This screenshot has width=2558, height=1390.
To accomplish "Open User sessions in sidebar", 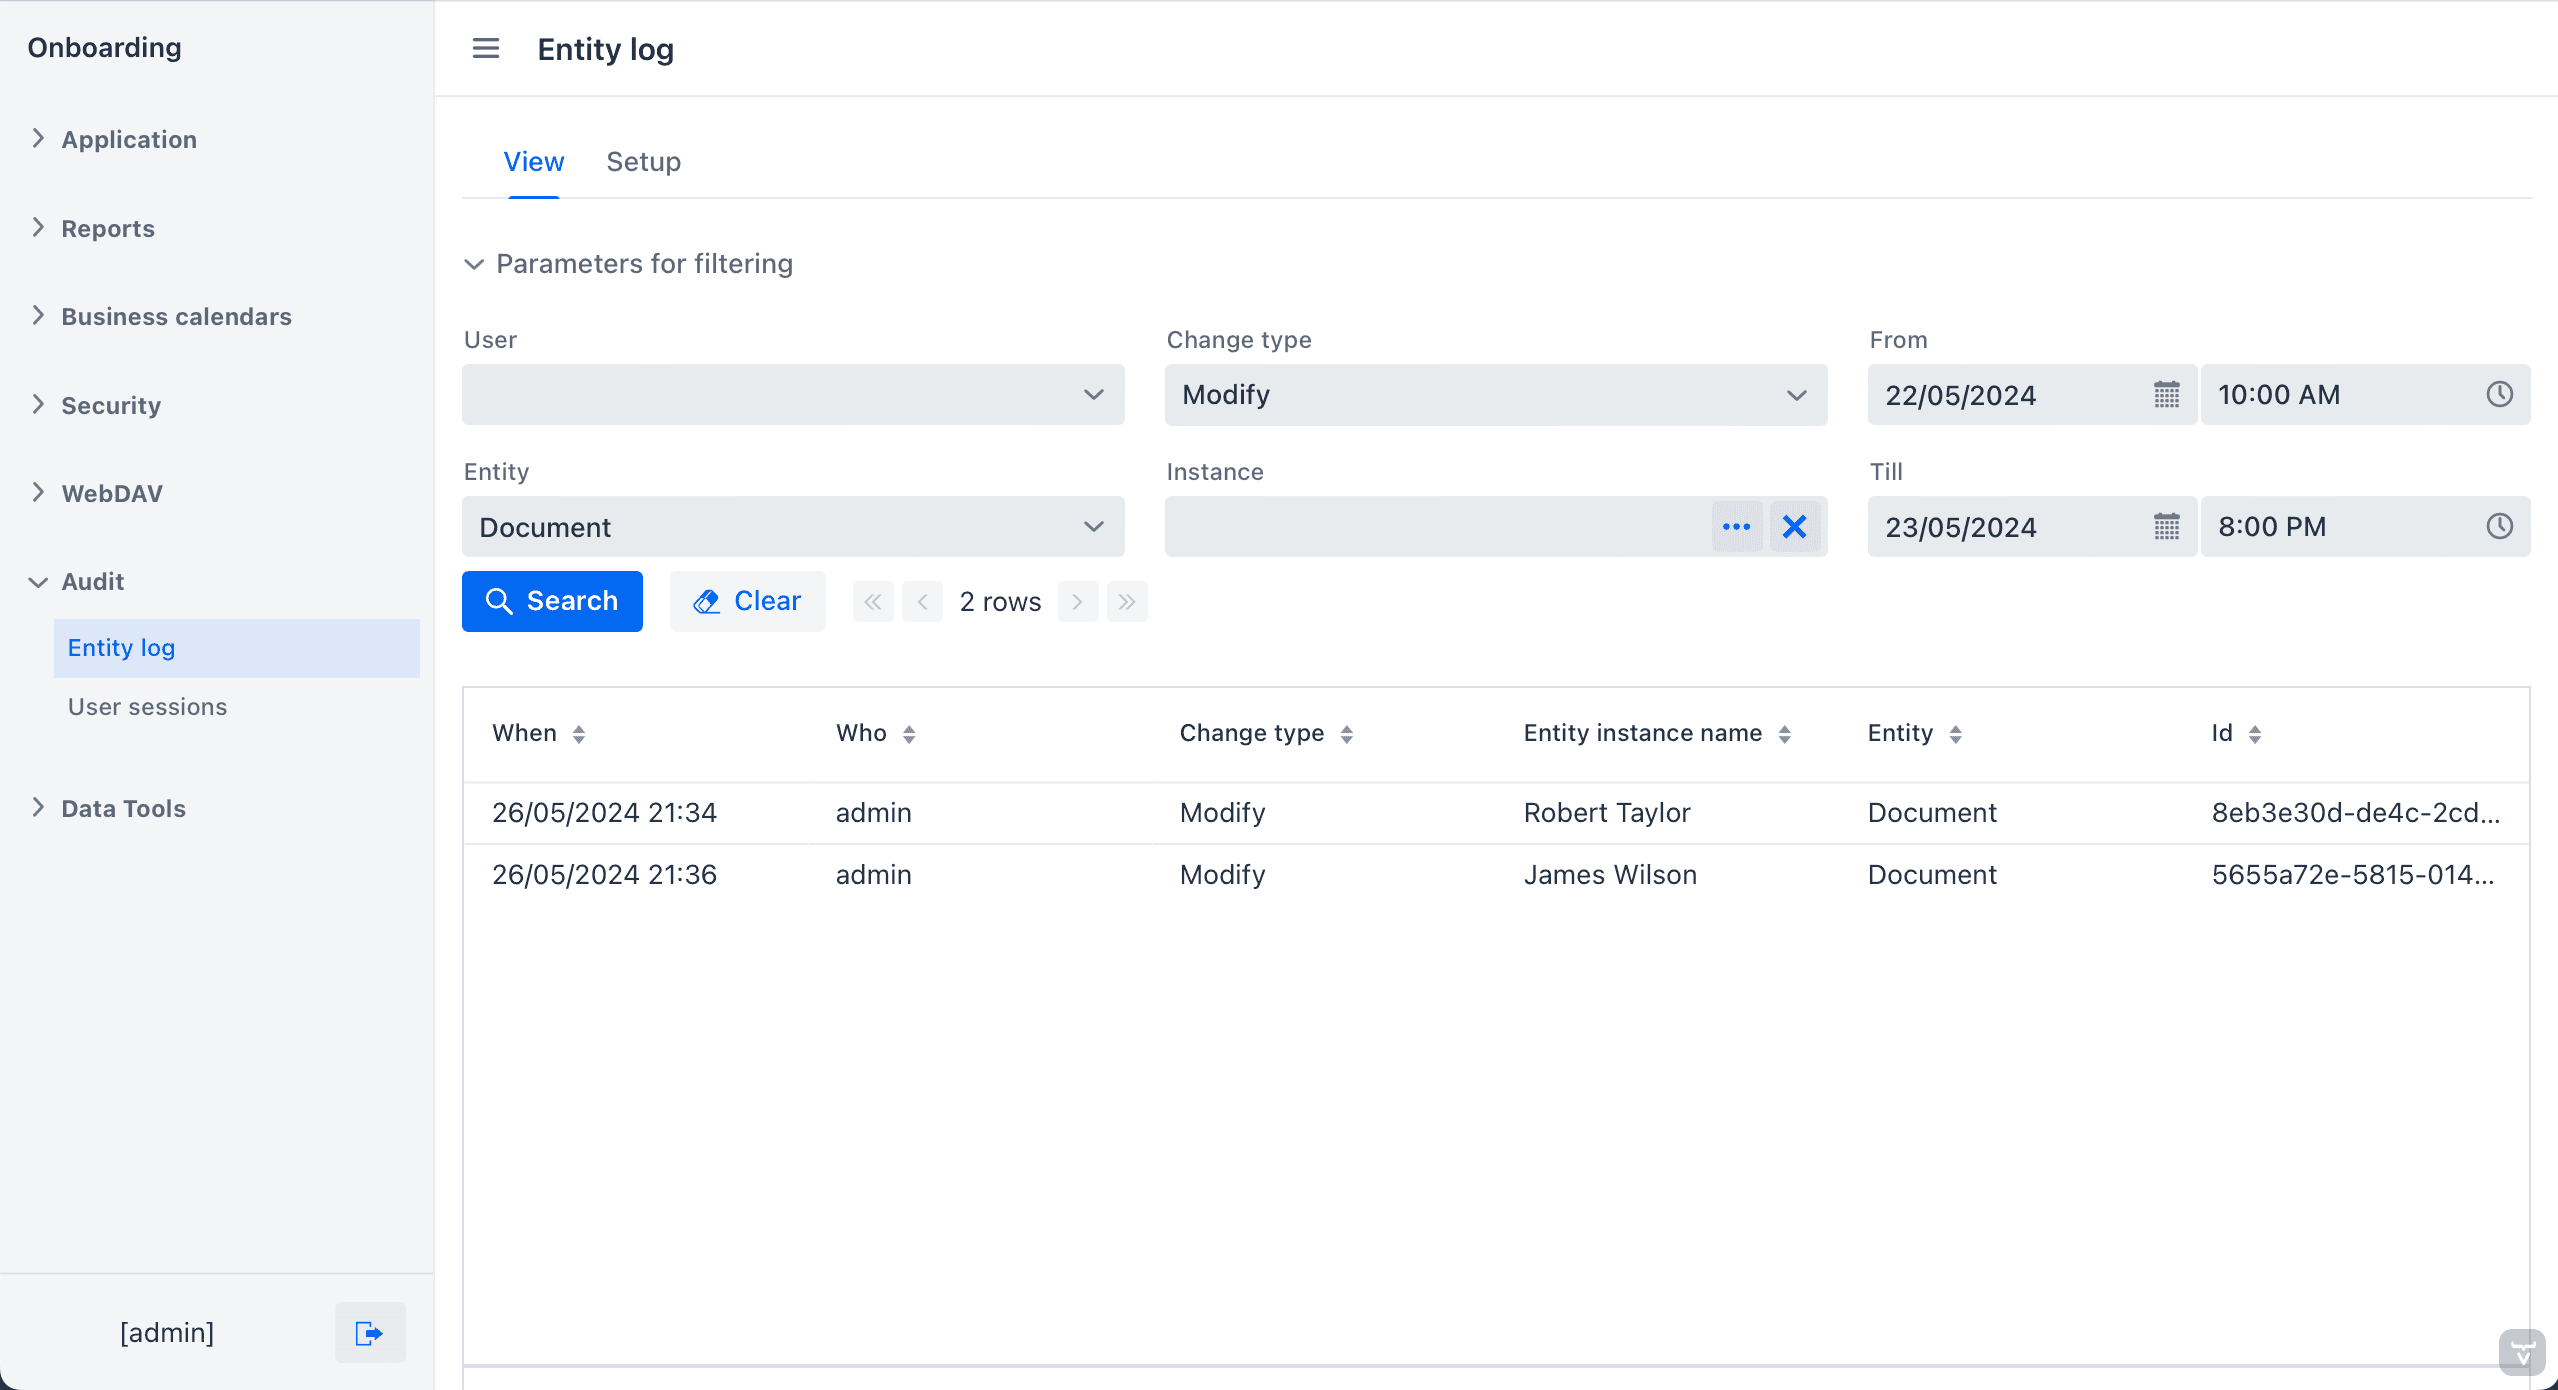I will (x=147, y=707).
